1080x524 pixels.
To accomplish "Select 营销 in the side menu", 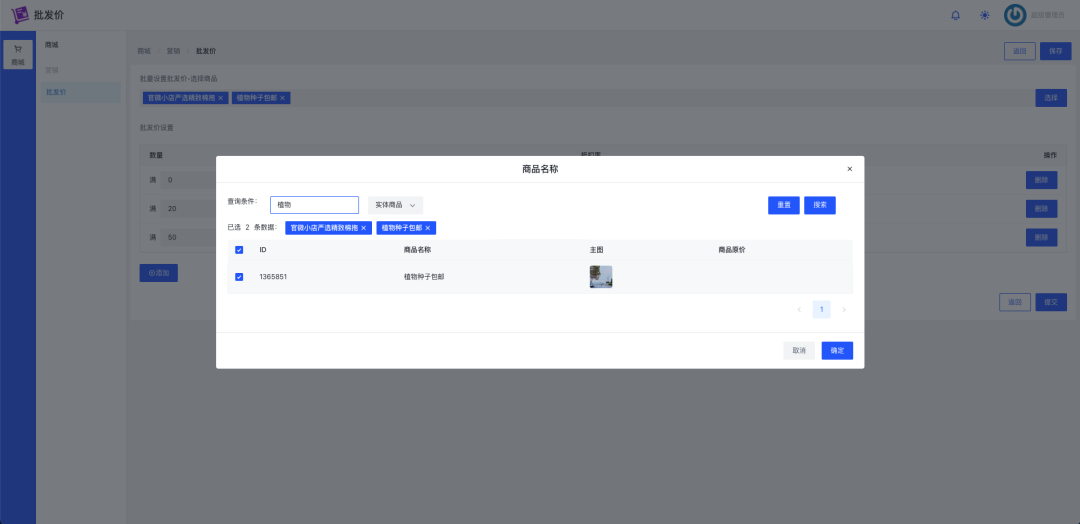I will 52,70.
